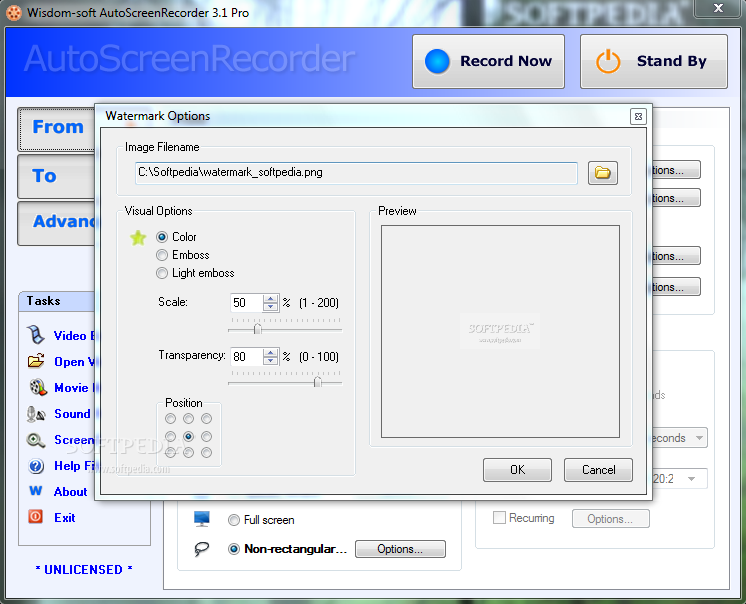
Task: Open the seconds dropdown in main window
Action: click(699, 438)
